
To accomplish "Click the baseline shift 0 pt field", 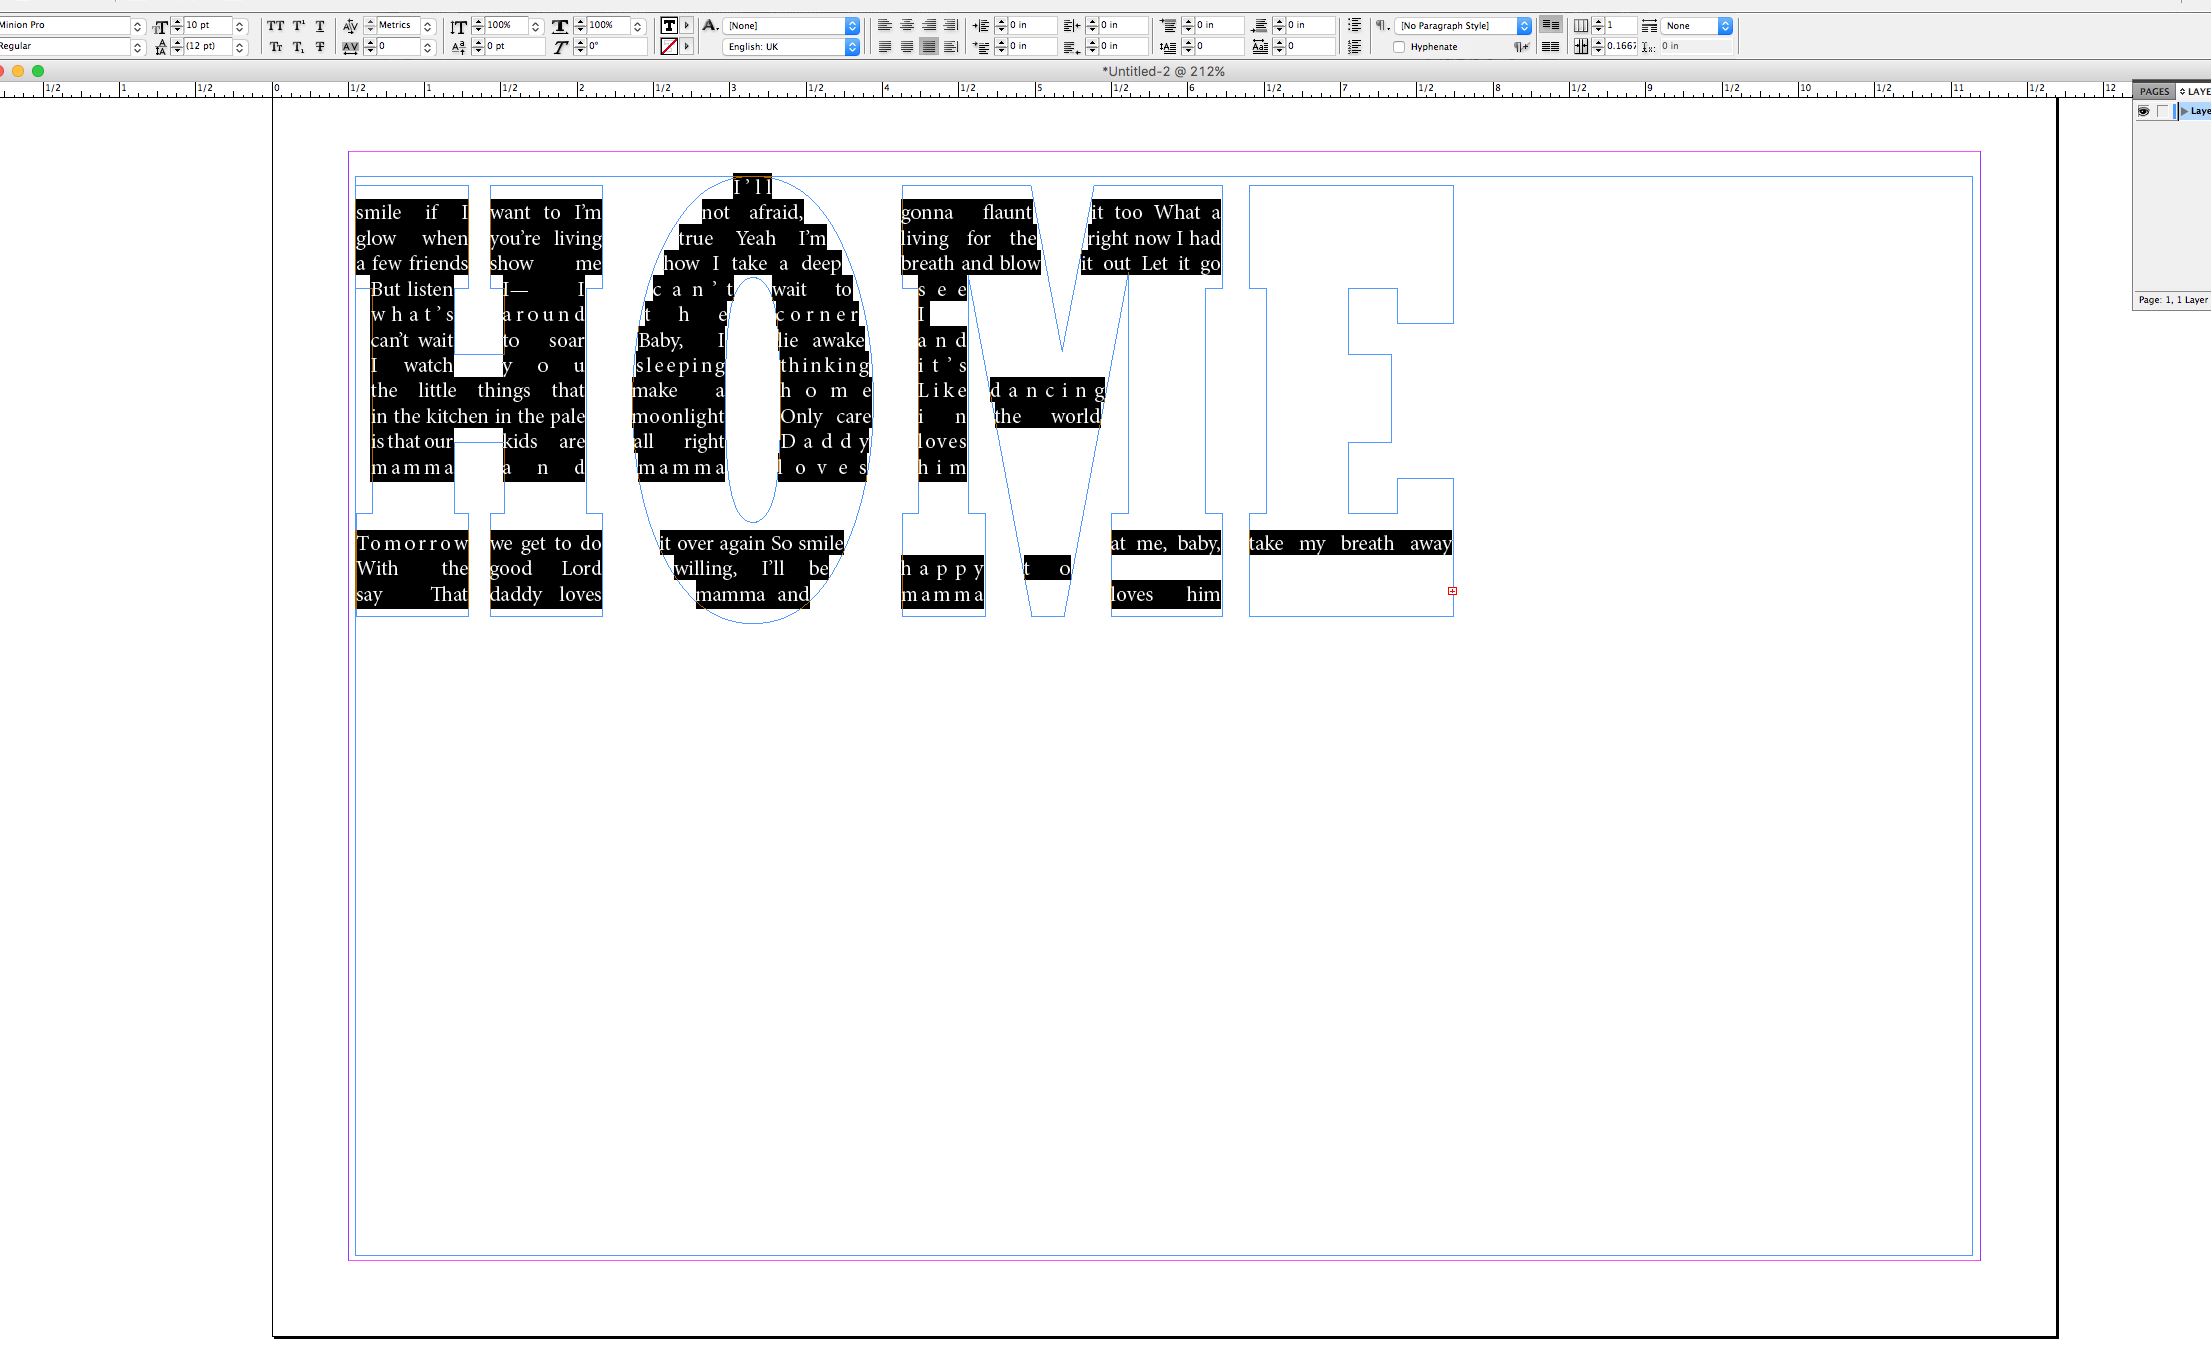I will (515, 47).
